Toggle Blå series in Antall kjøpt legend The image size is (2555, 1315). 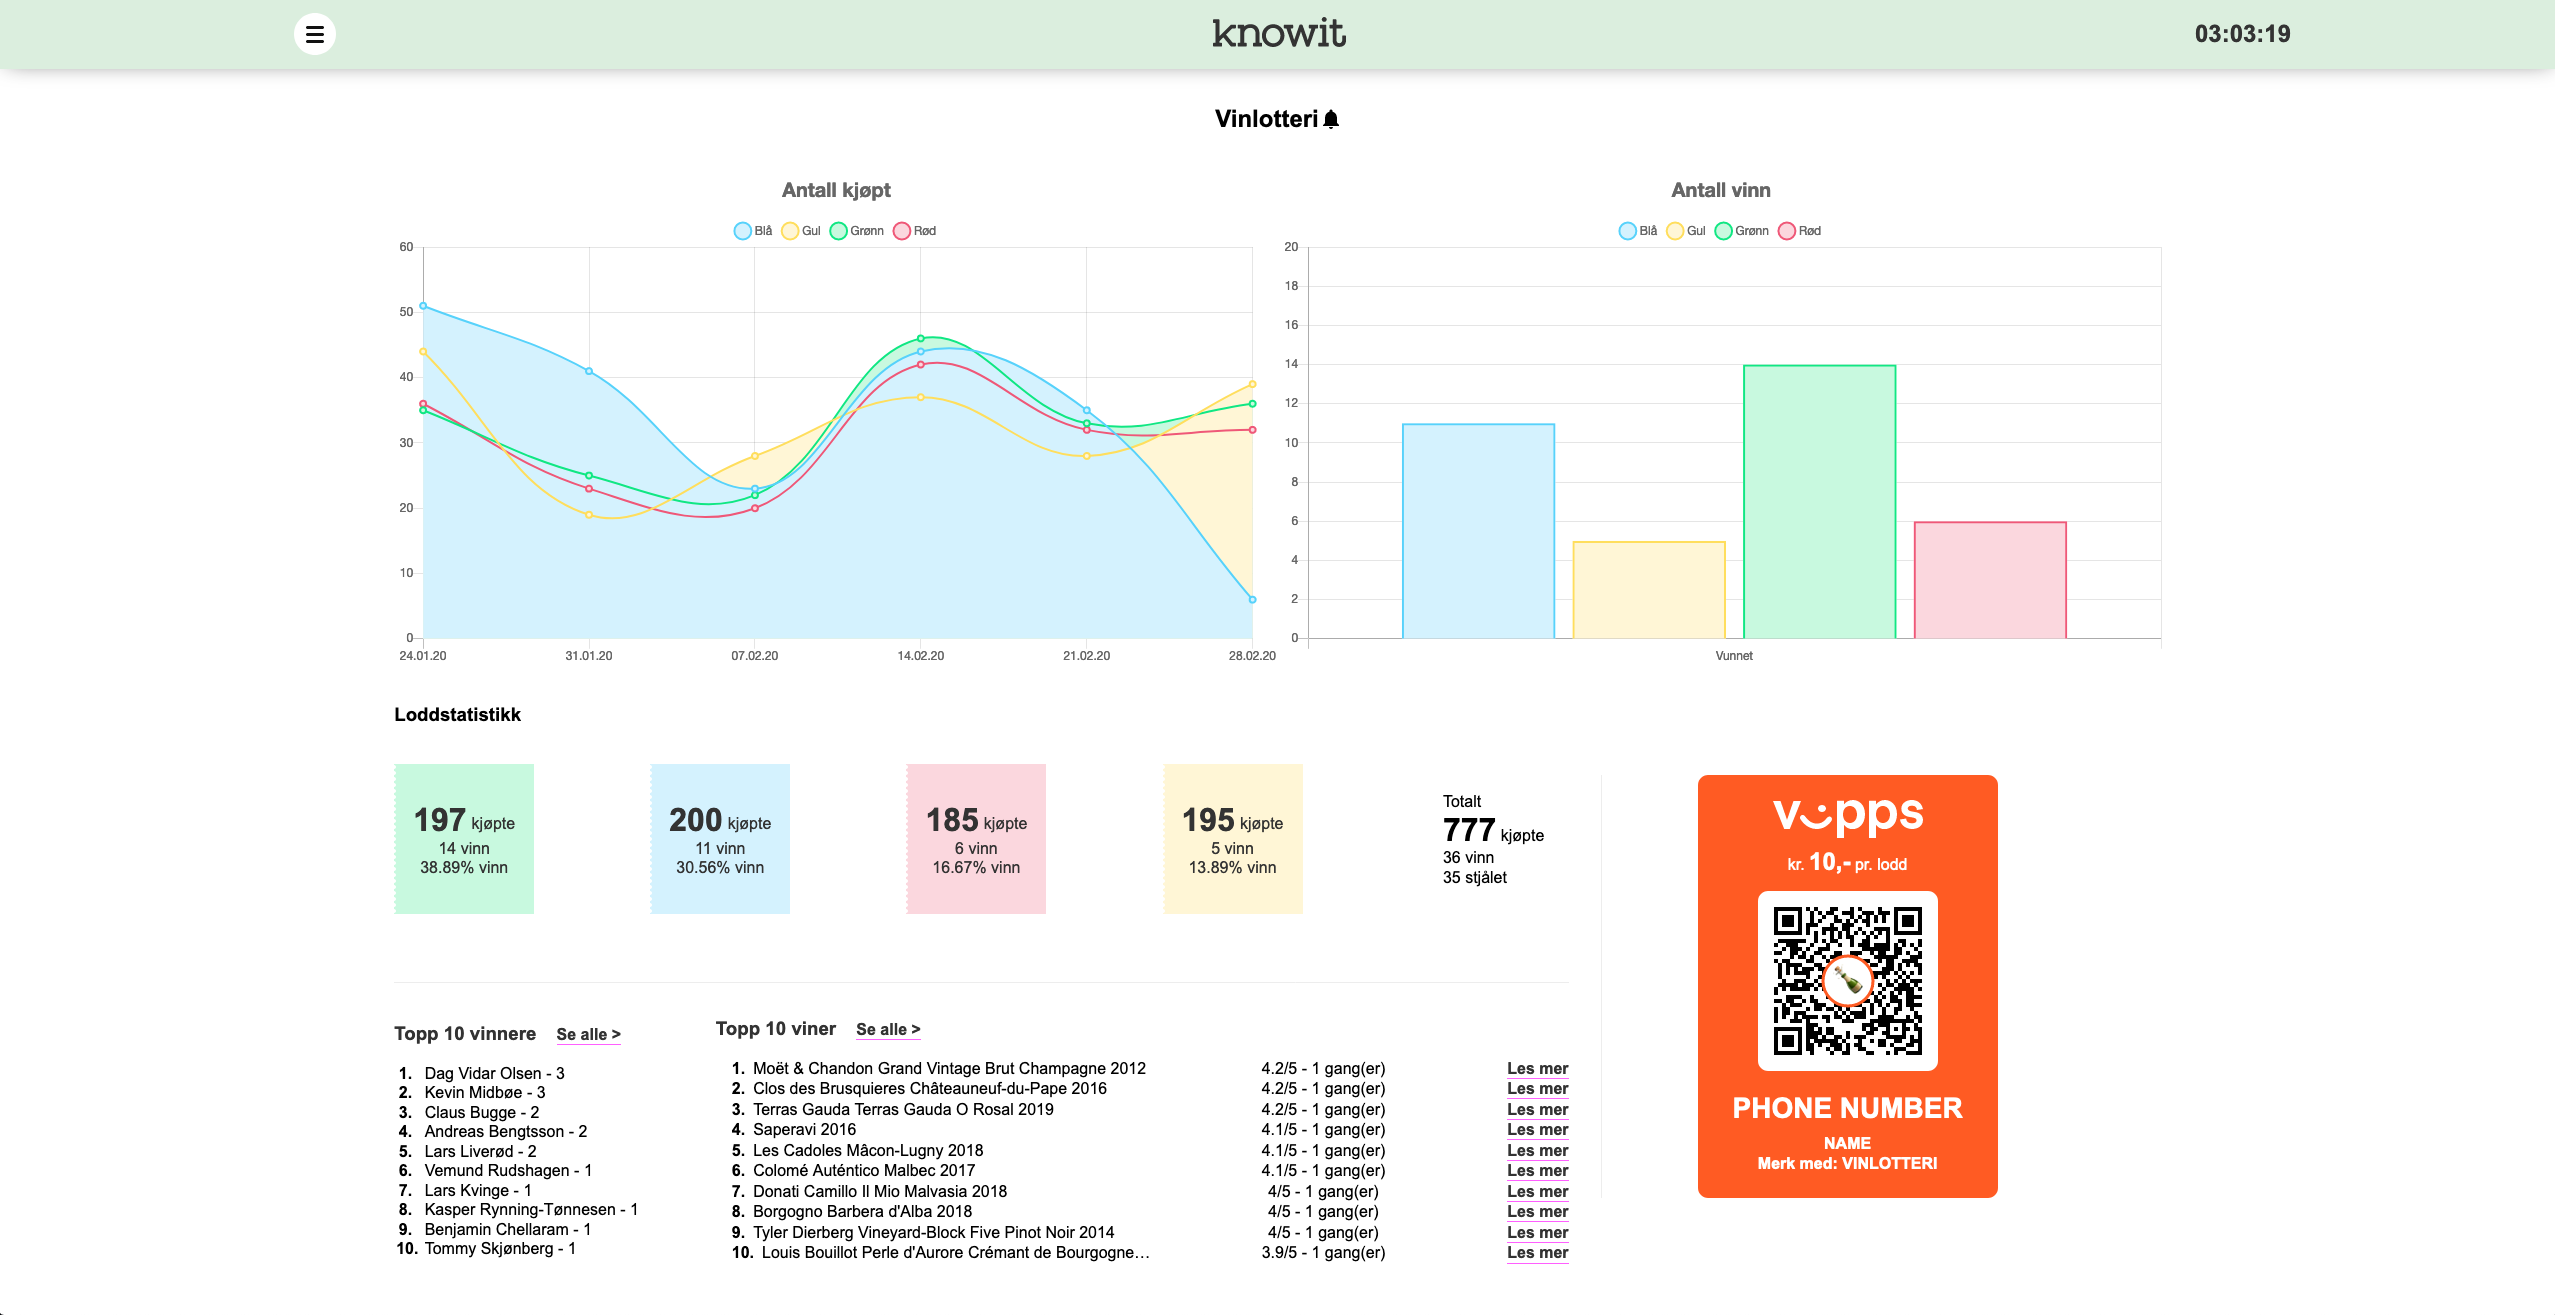click(x=753, y=231)
